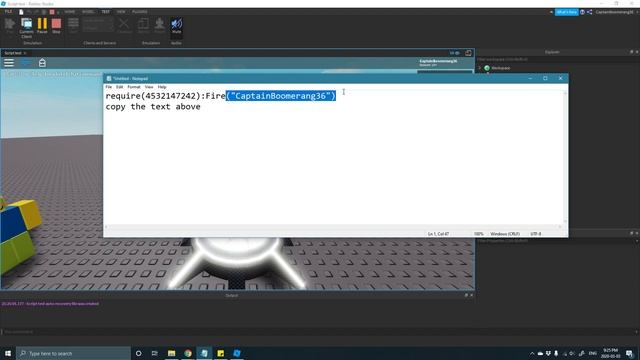Show hidden system tray icons
Viewport: 640px width, 360px height.
pos(532,353)
